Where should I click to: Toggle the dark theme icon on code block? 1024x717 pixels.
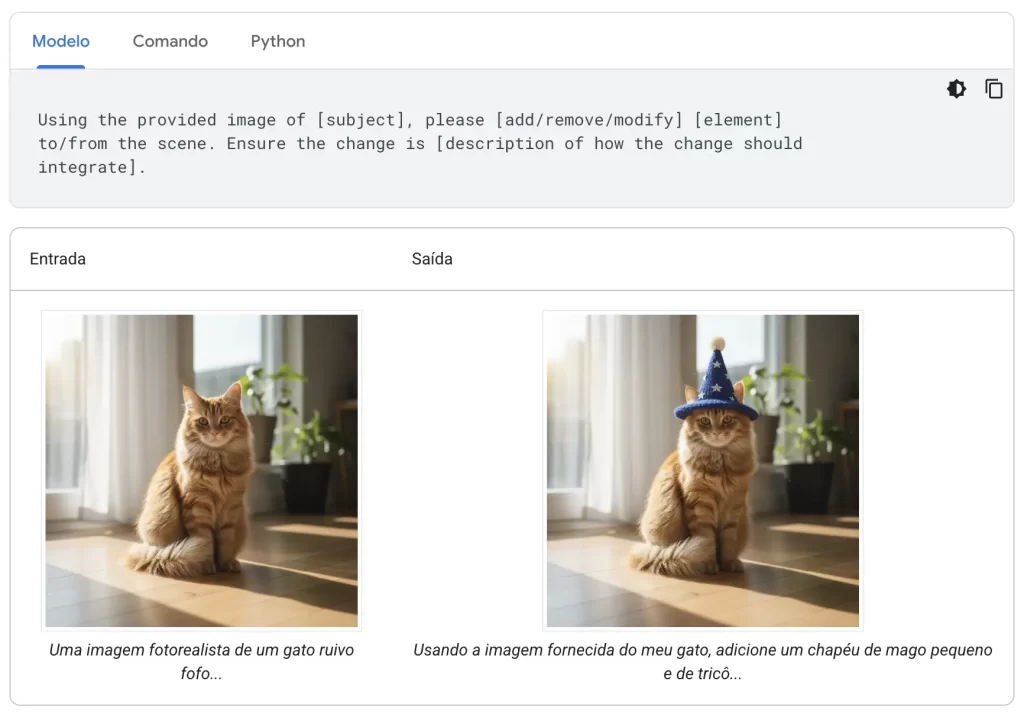tap(957, 89)
